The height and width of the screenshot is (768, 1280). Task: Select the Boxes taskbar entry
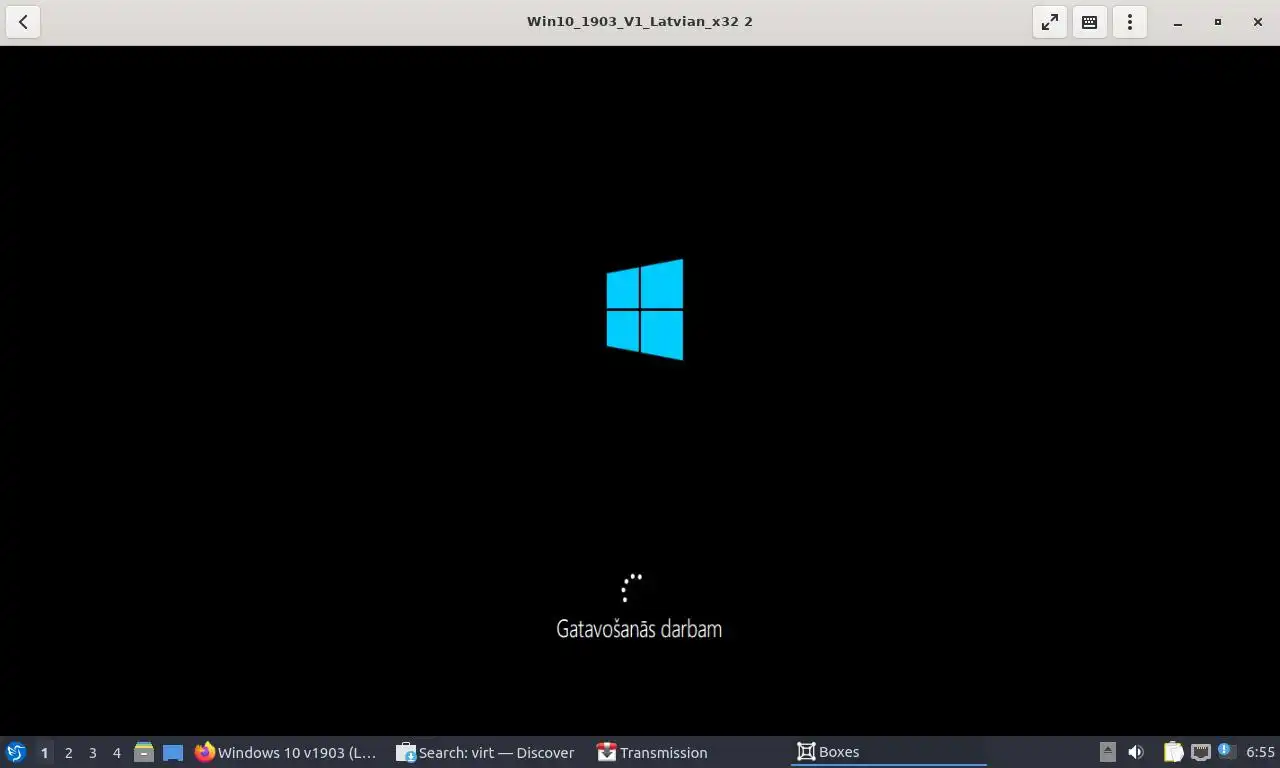point(888,752)
